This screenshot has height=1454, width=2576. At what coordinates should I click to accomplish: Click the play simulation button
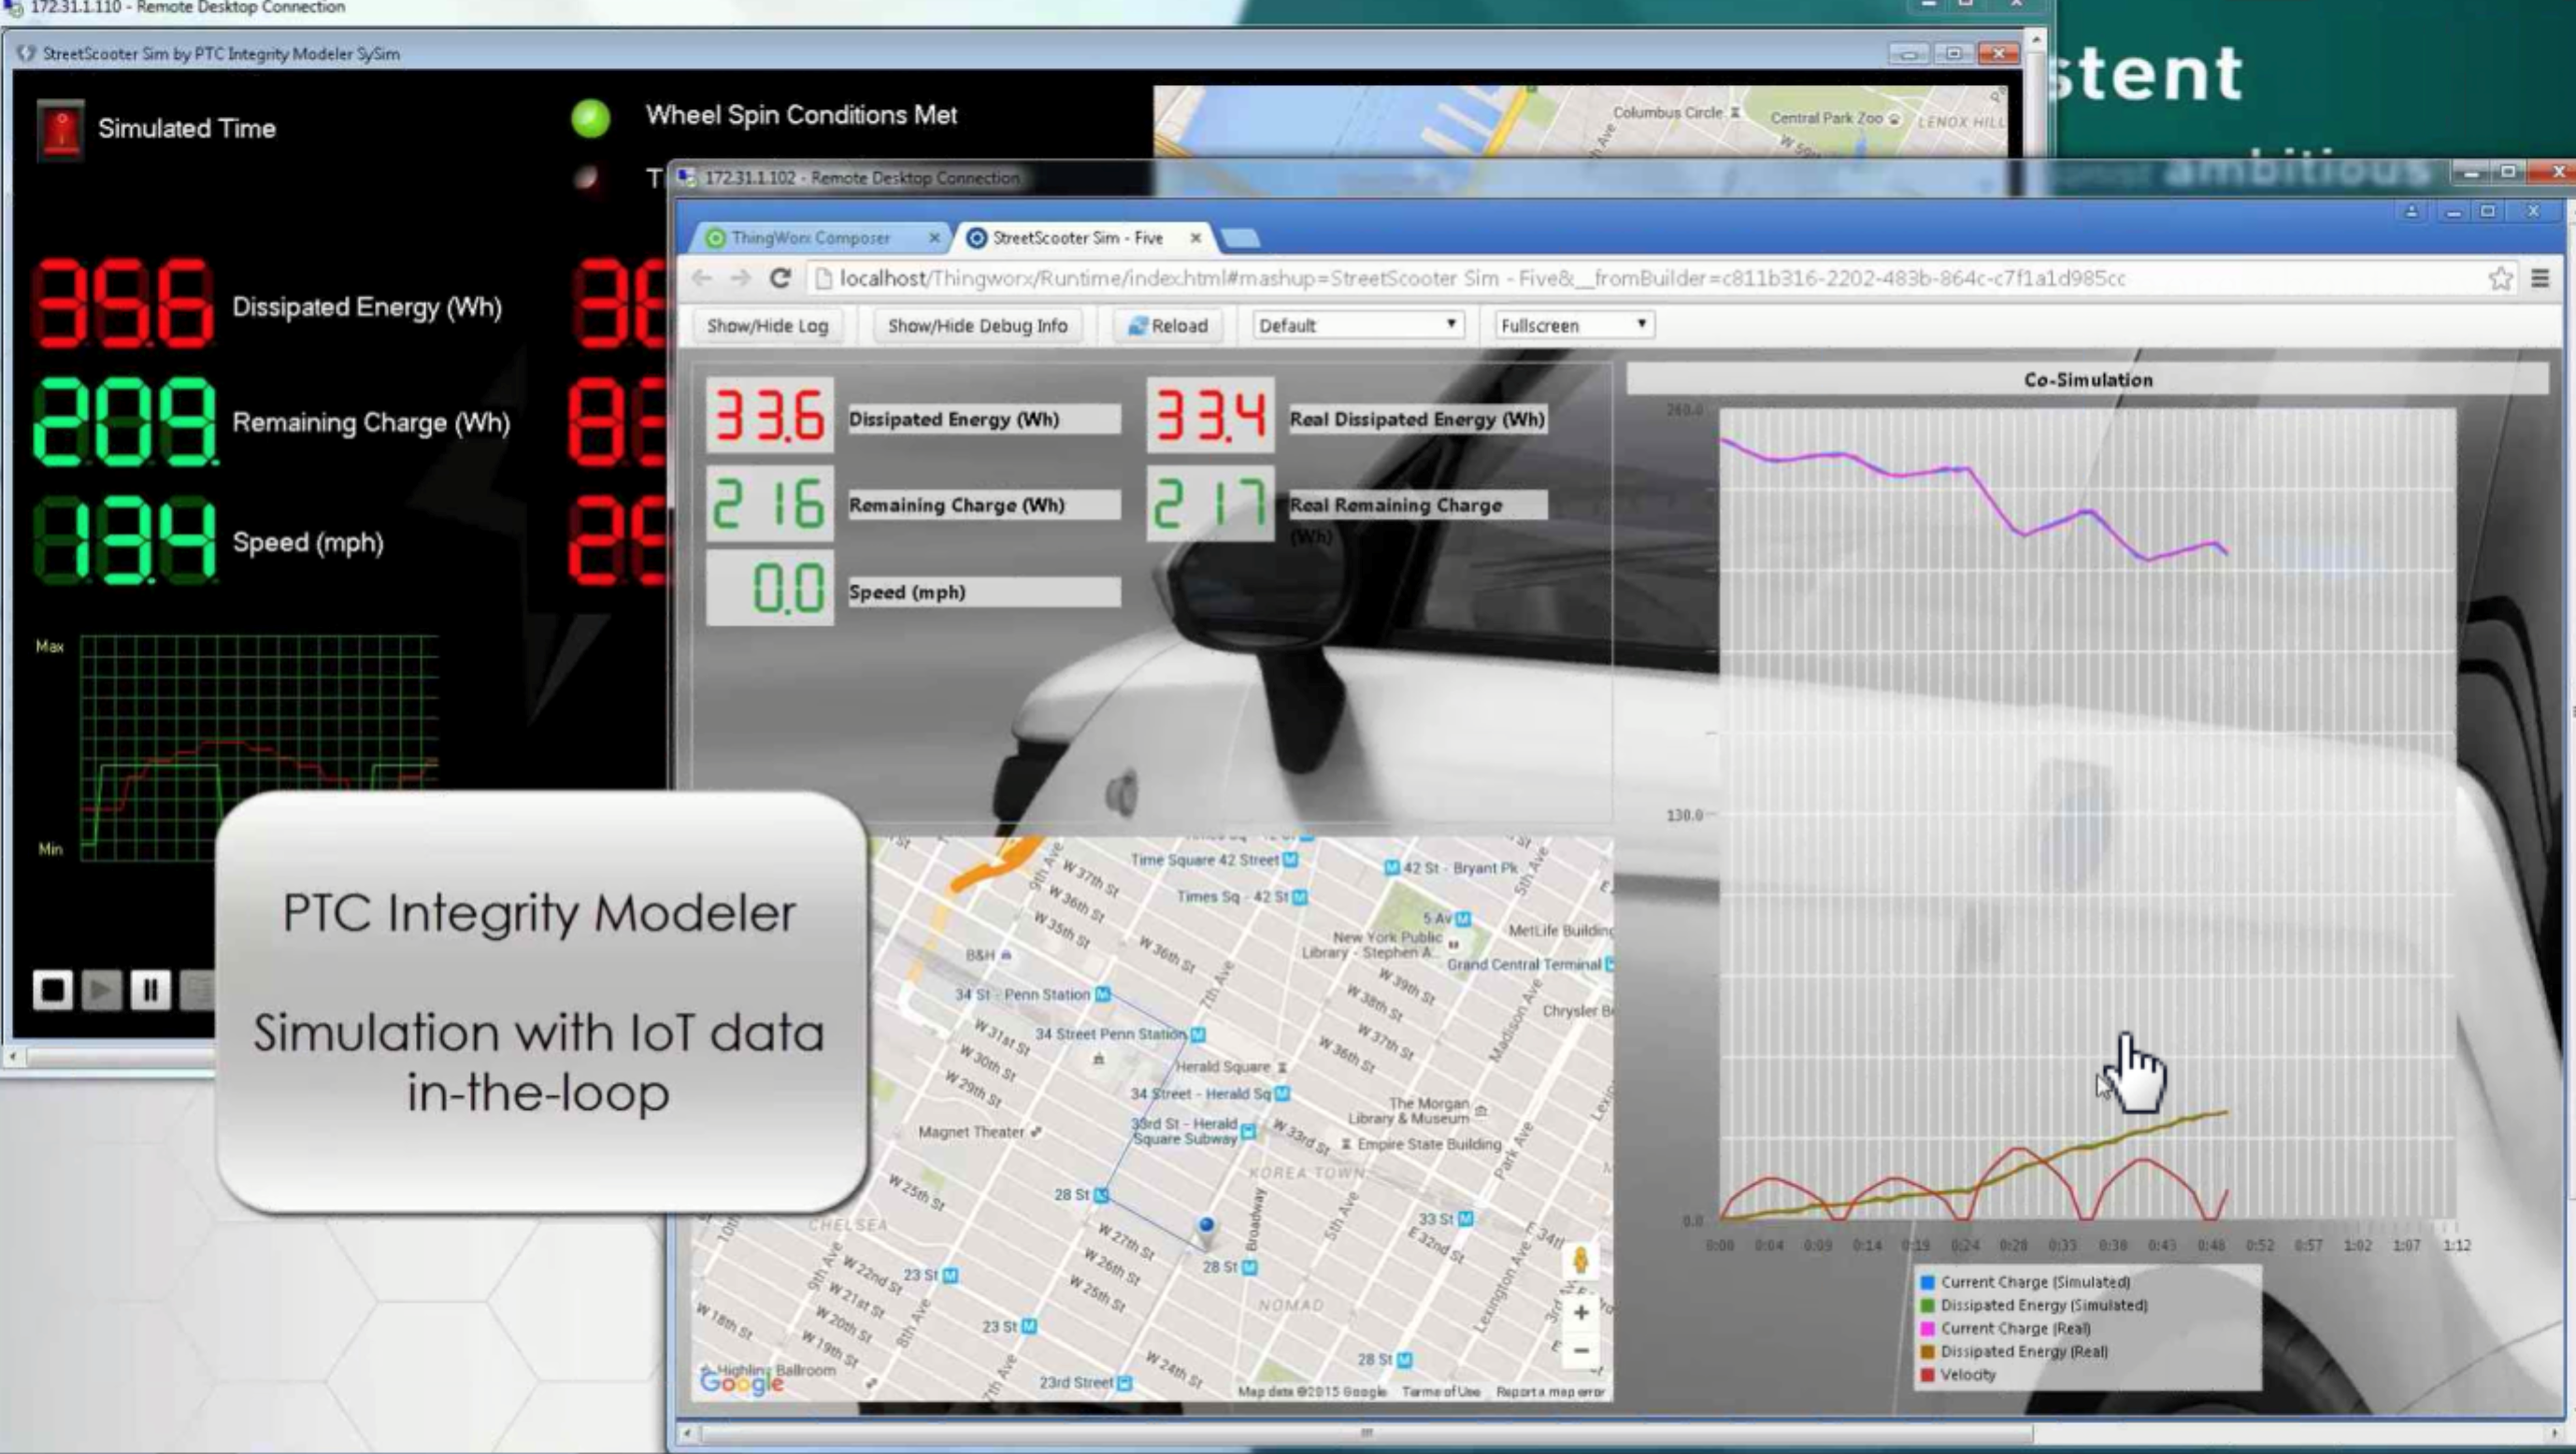(x=101, y=990)
